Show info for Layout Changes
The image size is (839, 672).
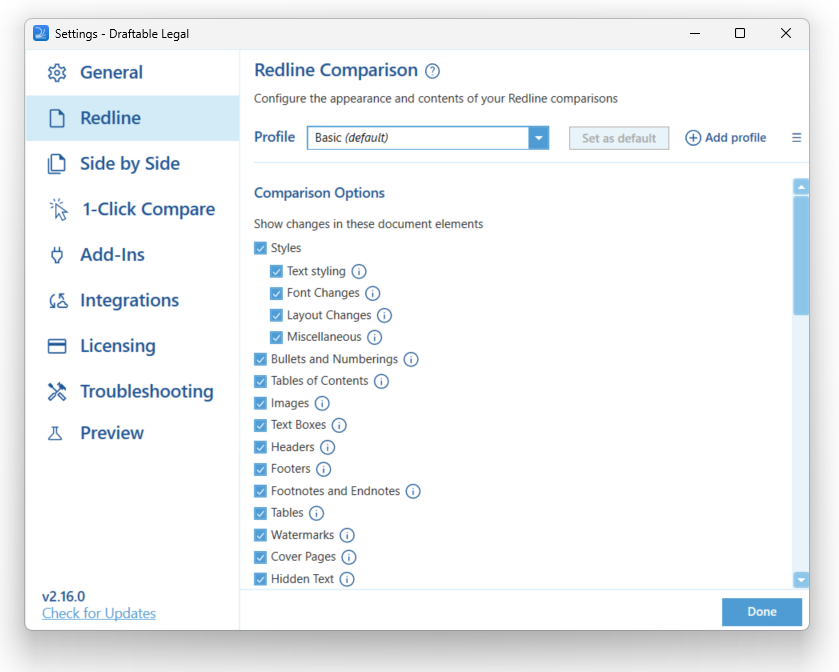384,316
